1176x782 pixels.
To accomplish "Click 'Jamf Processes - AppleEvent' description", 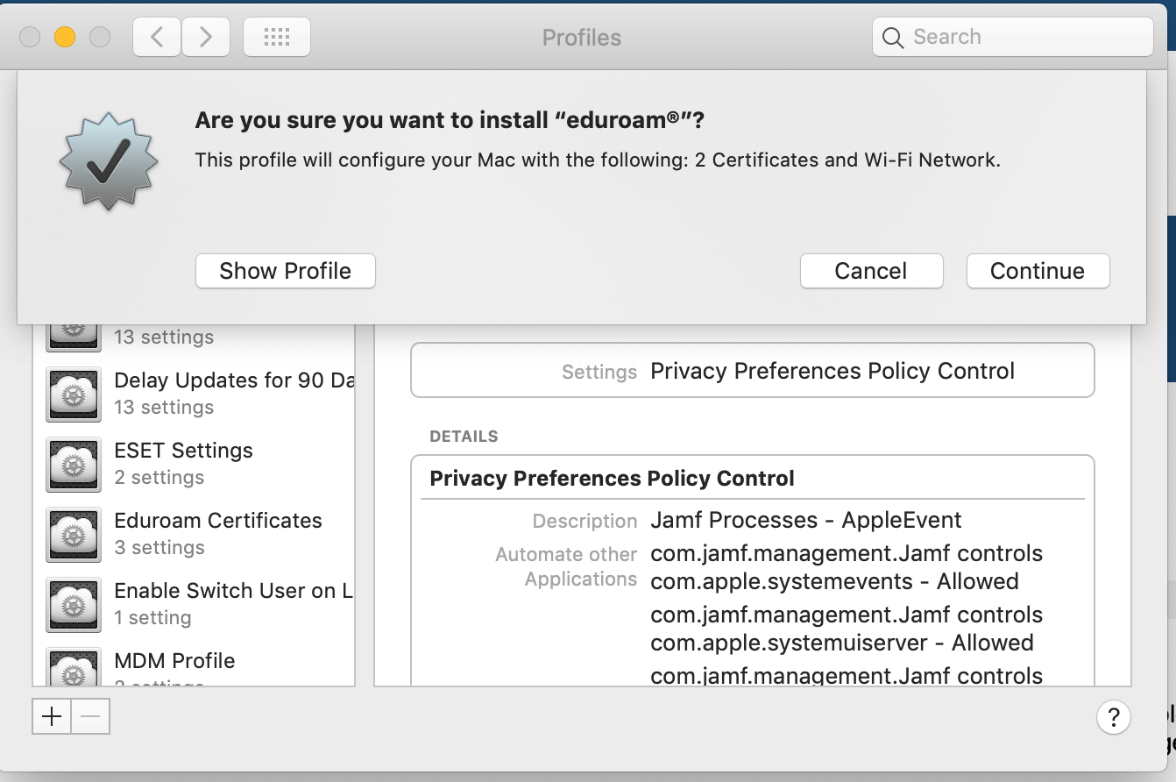I will [806, 520].
